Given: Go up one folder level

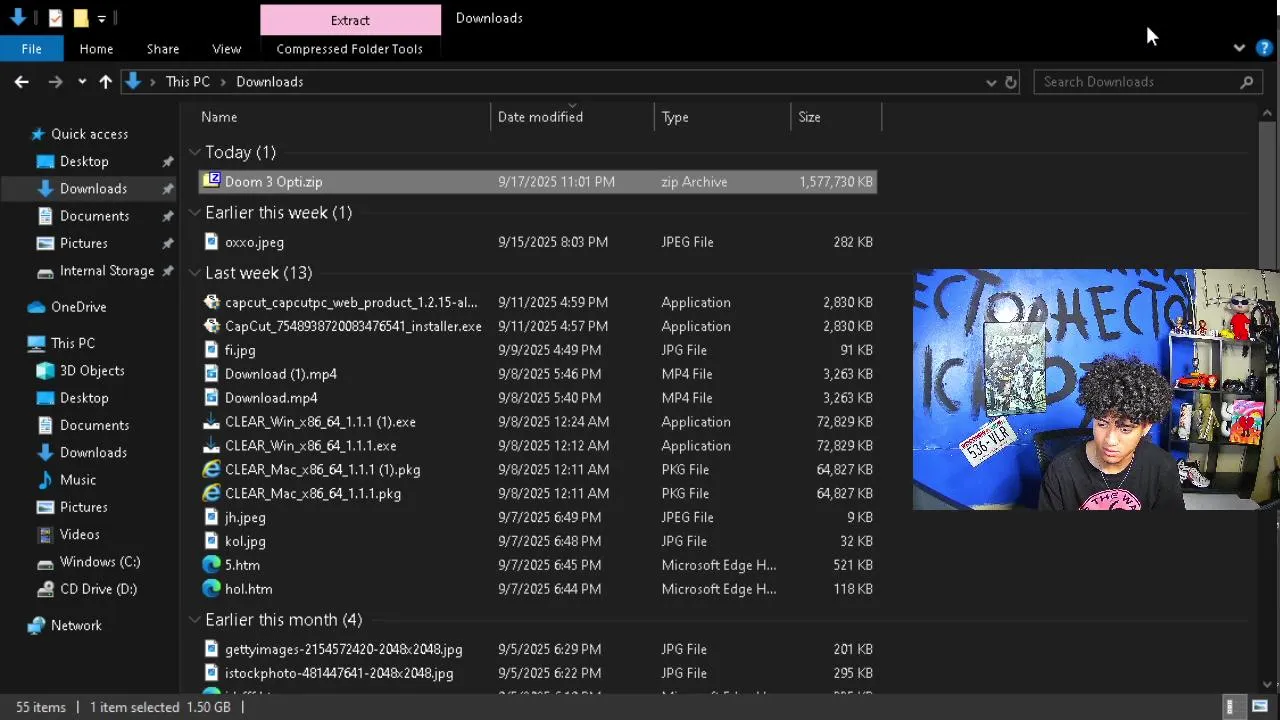Looking at the screenshot, I should (105, 82).
